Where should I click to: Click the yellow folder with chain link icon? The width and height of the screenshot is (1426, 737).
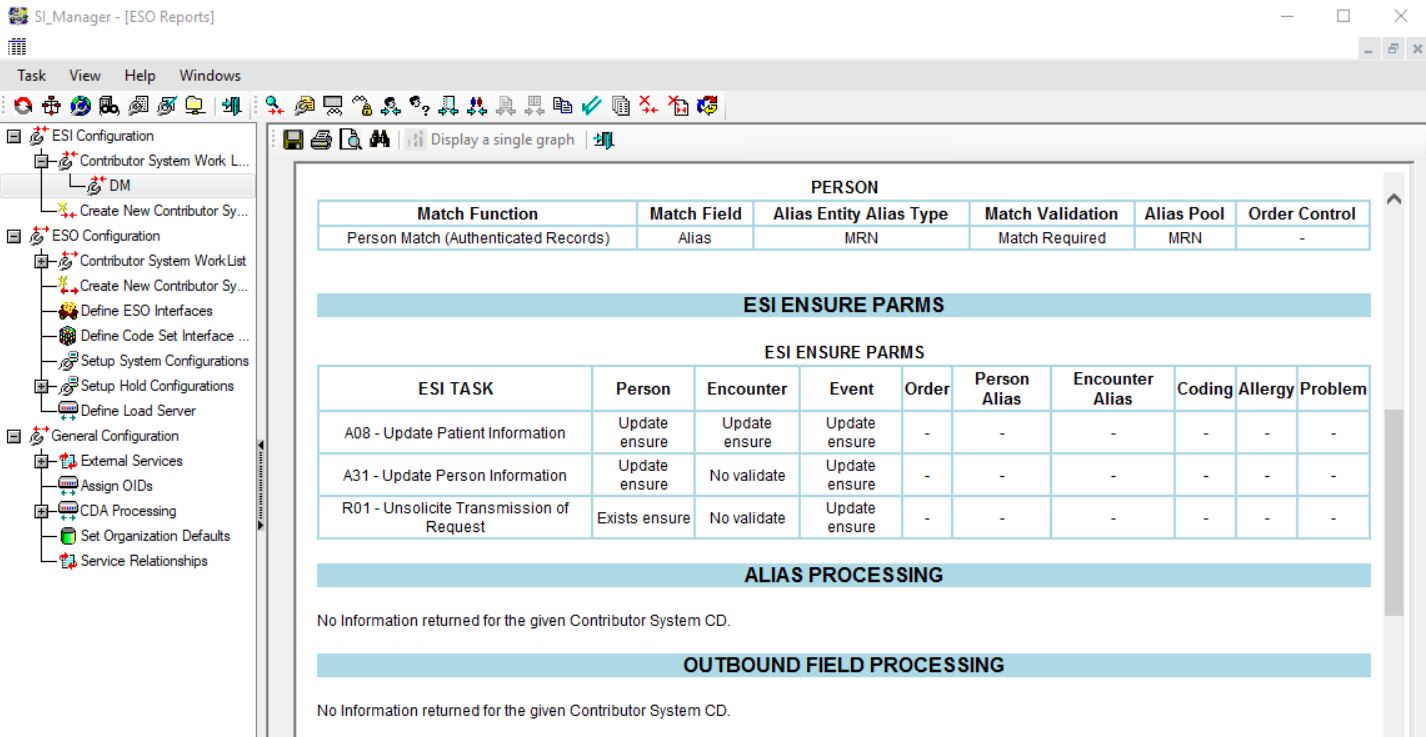click(x=304, y=105)
